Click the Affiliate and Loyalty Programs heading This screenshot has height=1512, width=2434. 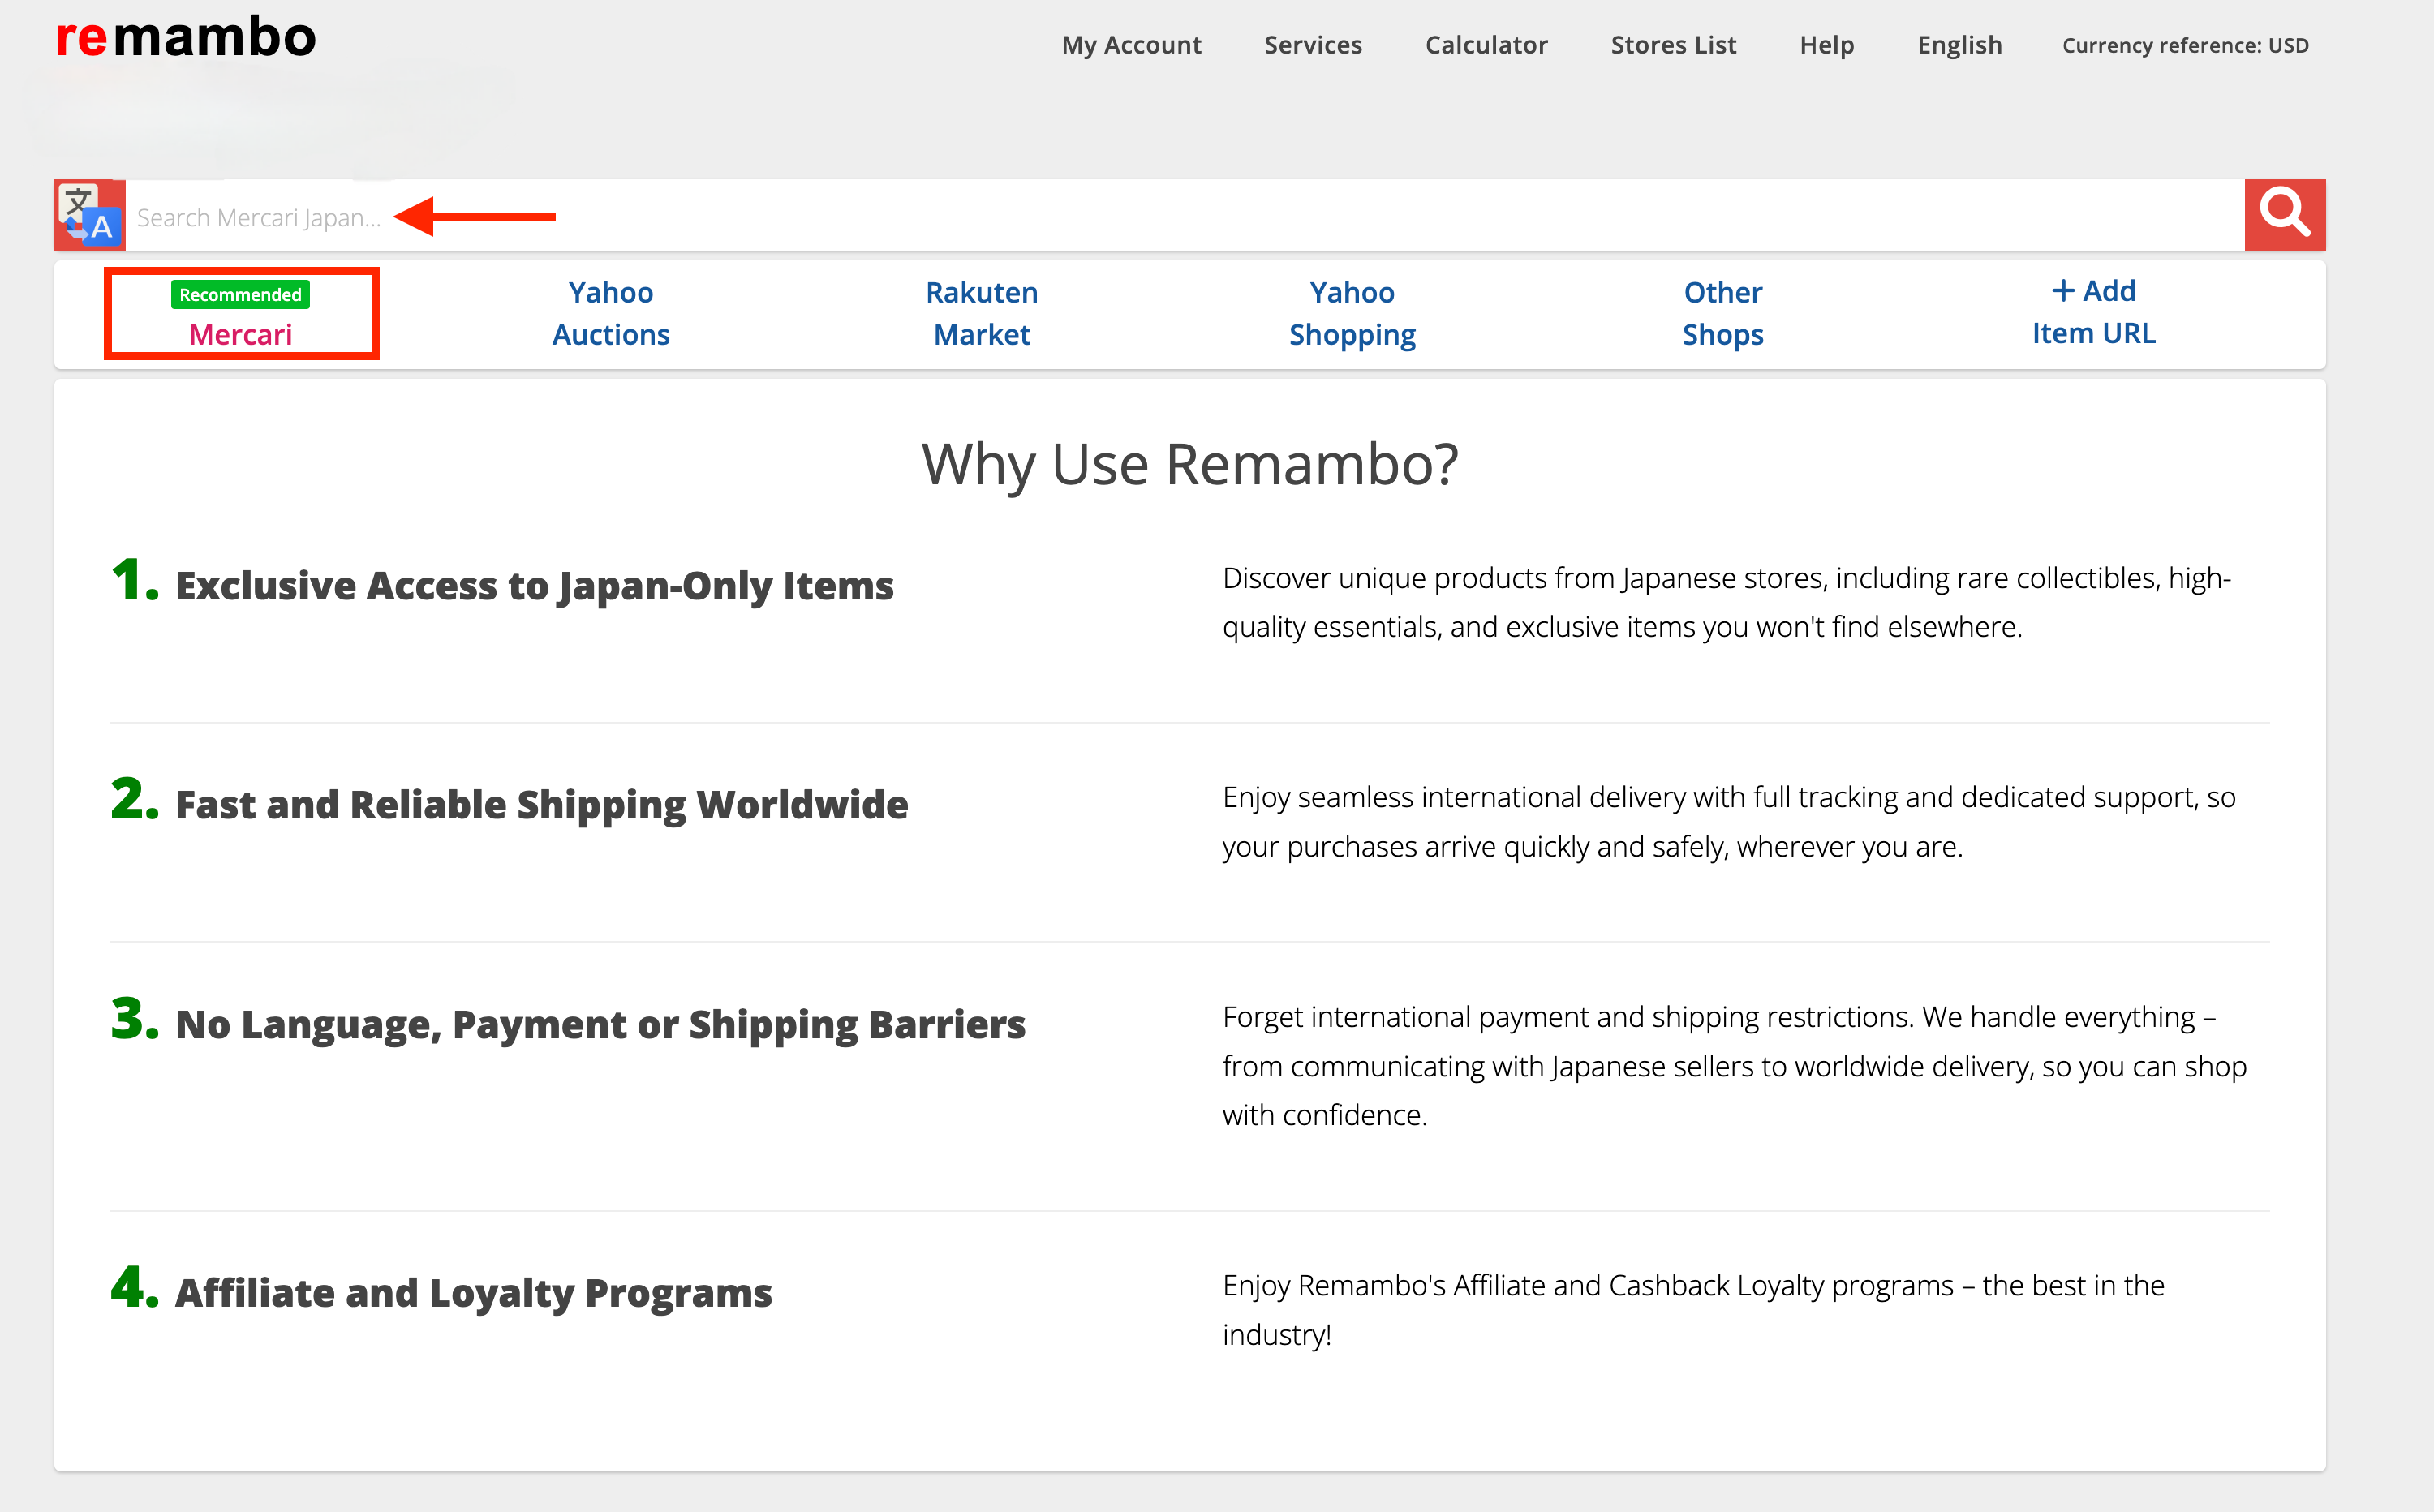pyautogui.click(x=473, y=1292)
